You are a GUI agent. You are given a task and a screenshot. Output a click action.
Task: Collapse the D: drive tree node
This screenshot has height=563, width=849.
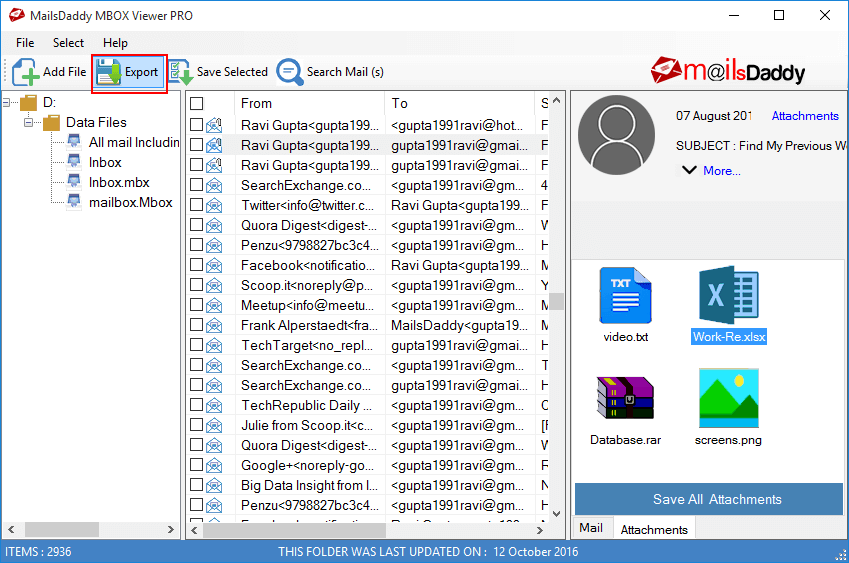pyautogui.click(x=6, y=102)
